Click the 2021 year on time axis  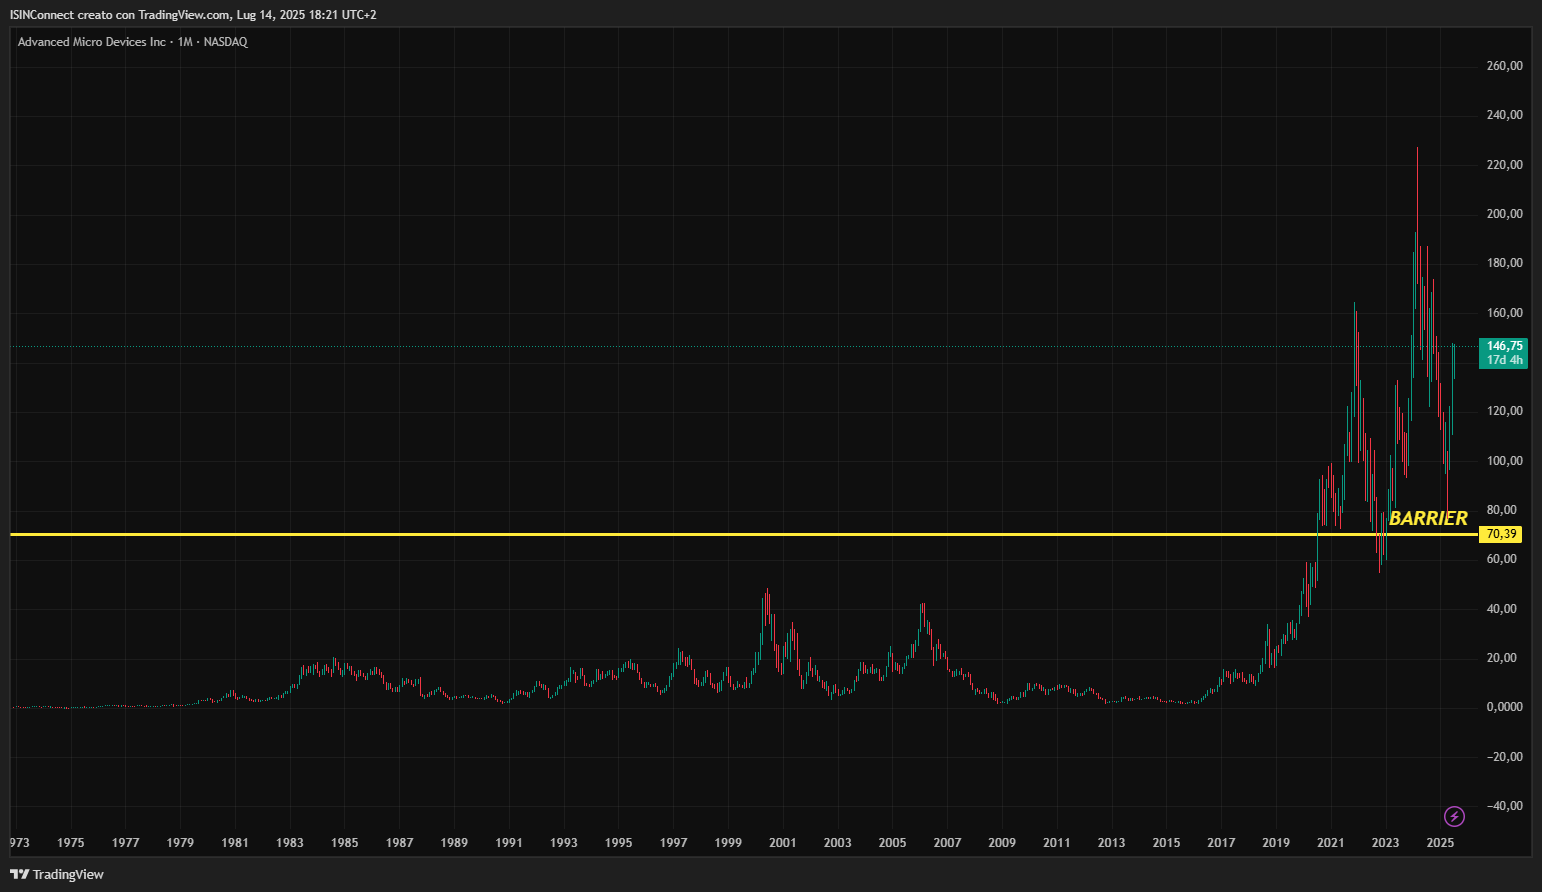point(1331,843)
